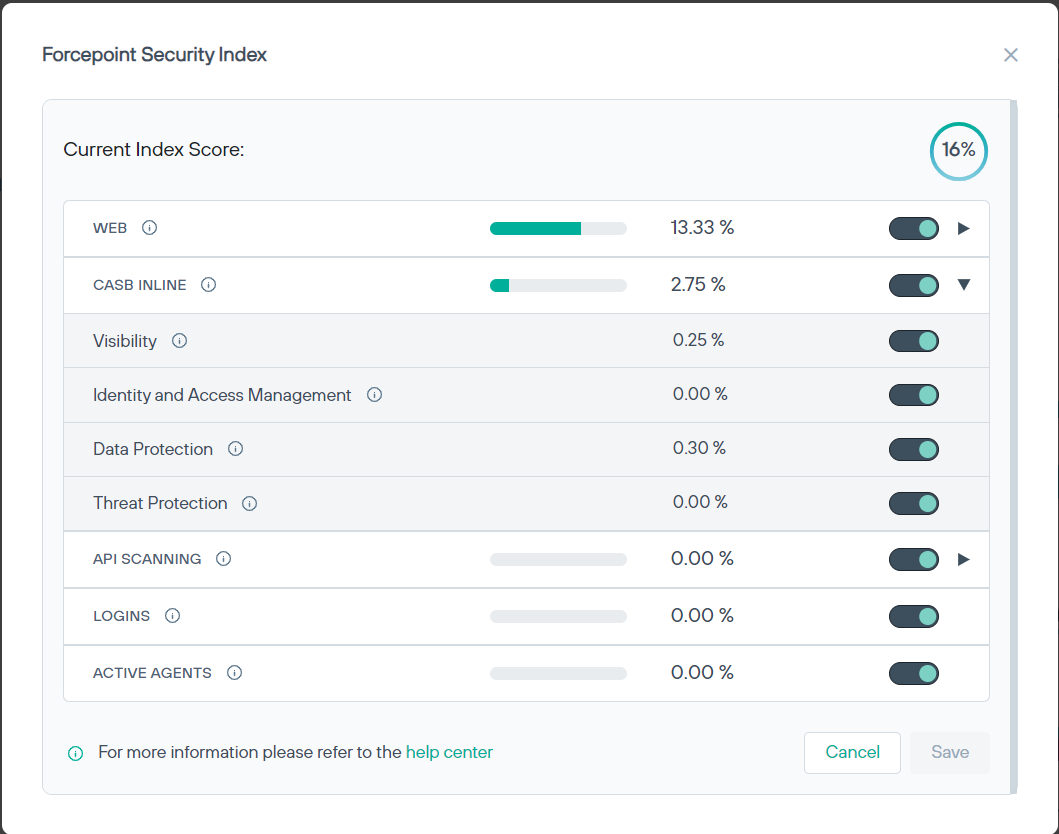Disable the WEB toggle switch

(914, 228)
